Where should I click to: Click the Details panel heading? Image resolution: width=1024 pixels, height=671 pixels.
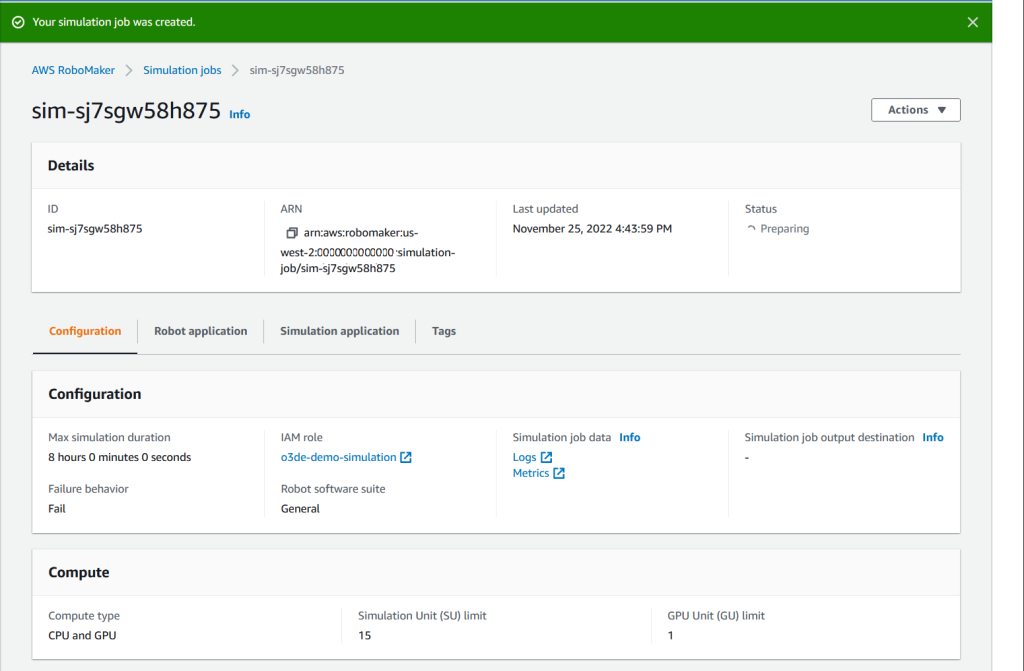pyautogui.click(x=71, y=165)
